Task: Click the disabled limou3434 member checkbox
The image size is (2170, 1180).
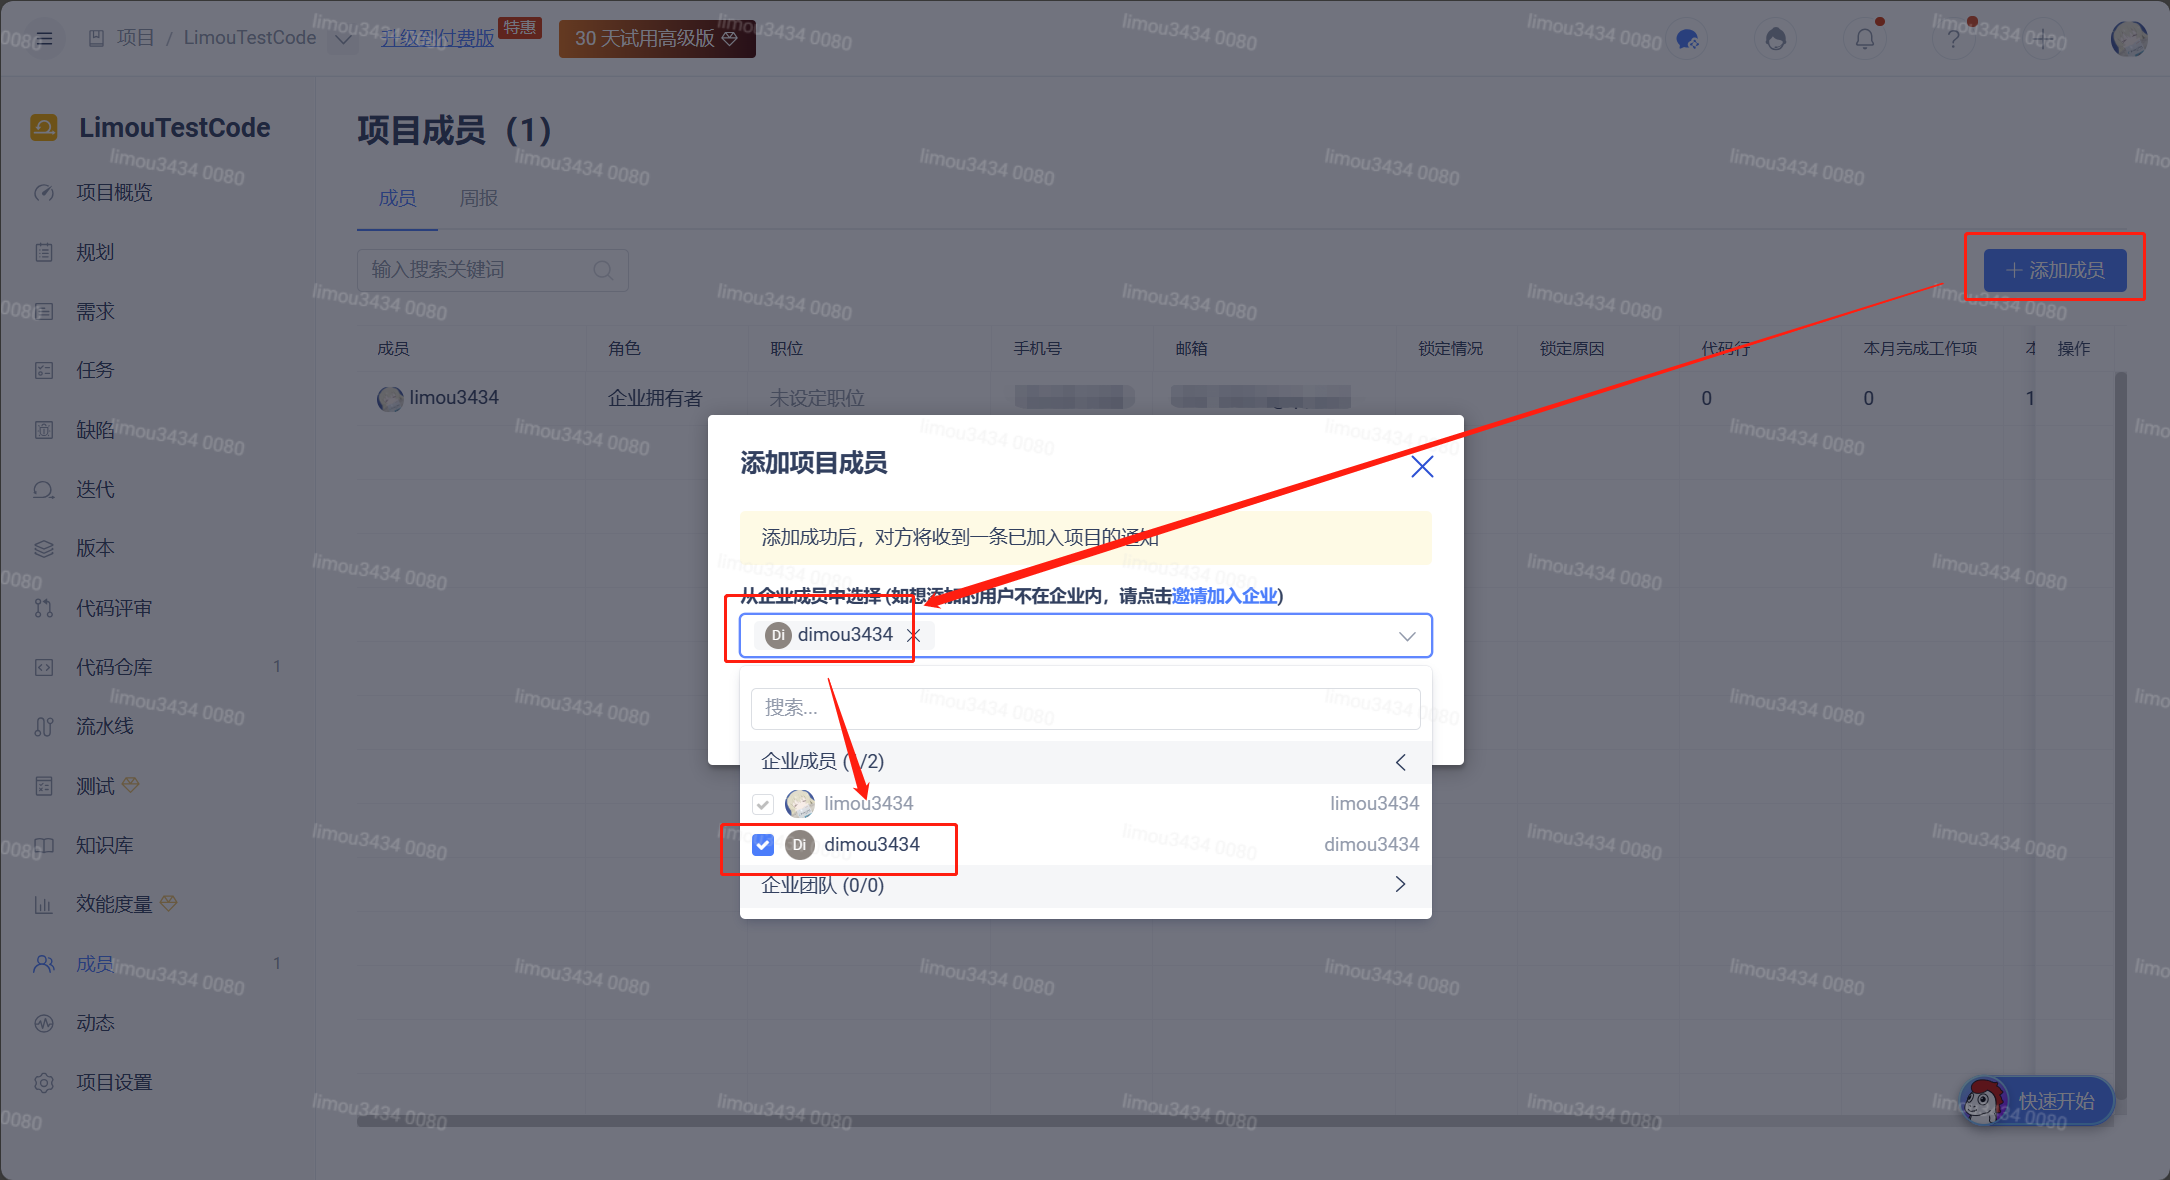Action: (x=763, y=804)
